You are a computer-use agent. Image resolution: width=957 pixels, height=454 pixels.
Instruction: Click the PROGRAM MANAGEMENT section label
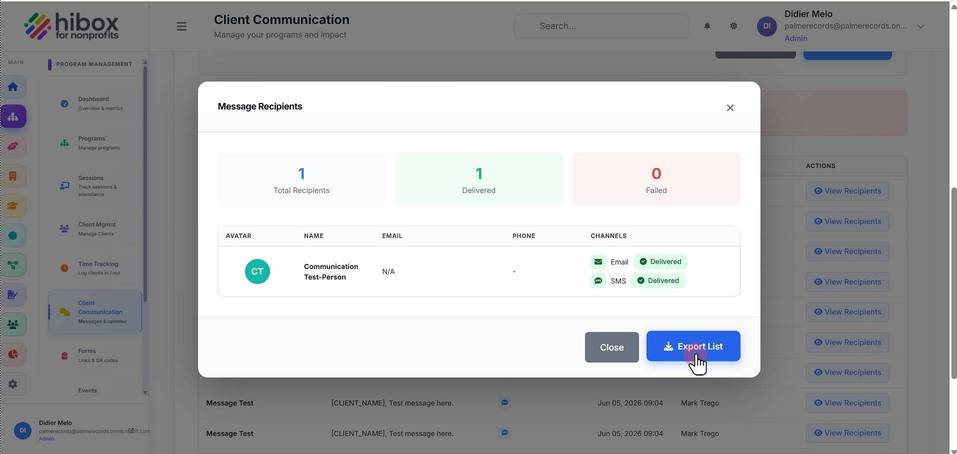tap(94, 64)
